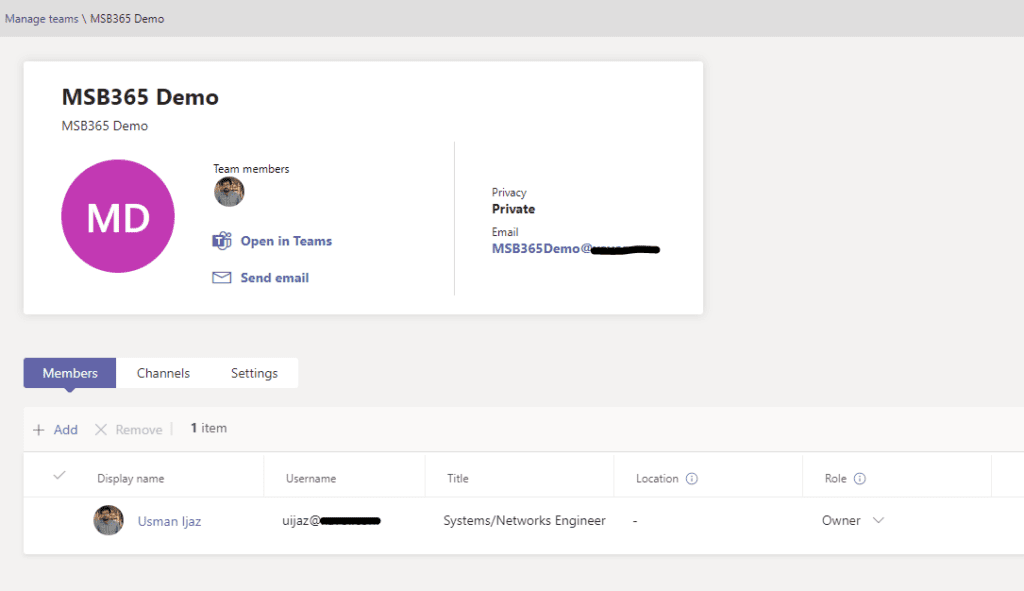
Task: Click the Team members label
Action: (x=251, y=168)
